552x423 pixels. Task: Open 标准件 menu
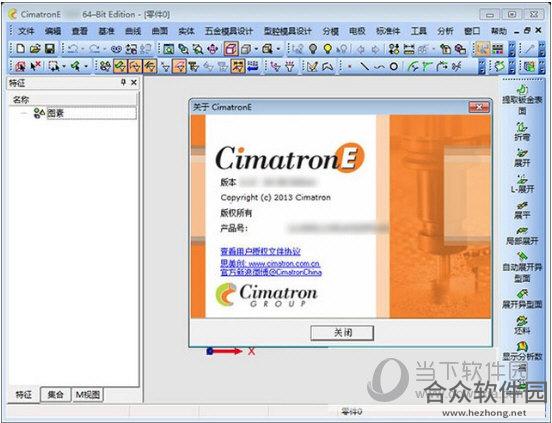[388, 31]
